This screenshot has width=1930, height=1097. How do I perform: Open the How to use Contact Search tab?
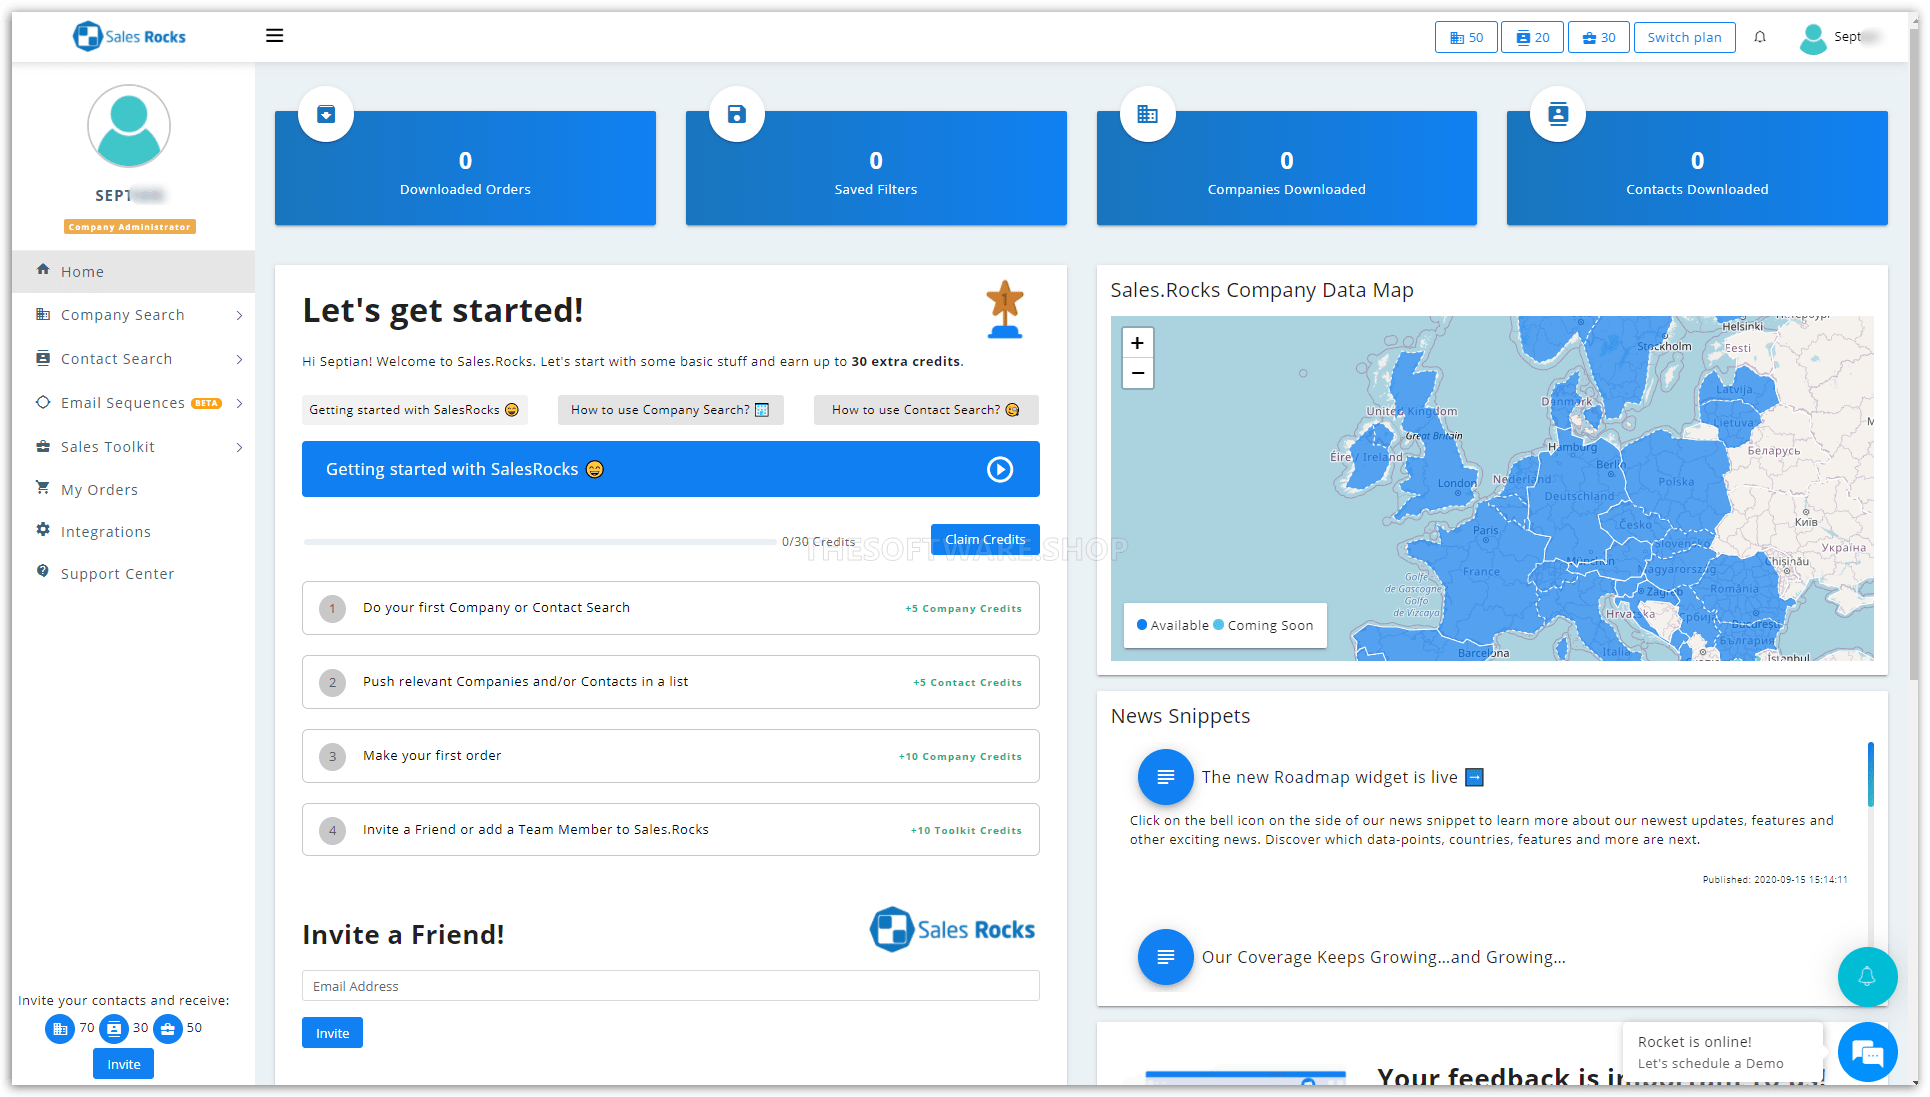925,409
